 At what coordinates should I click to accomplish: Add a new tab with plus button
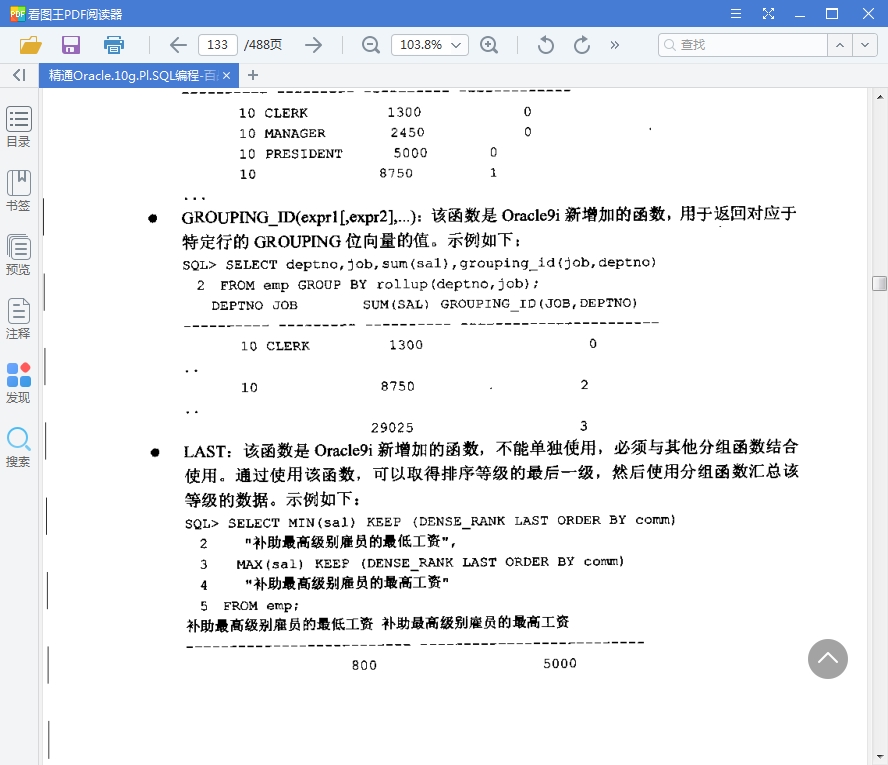pyautogui.click(x=253, y=75)
